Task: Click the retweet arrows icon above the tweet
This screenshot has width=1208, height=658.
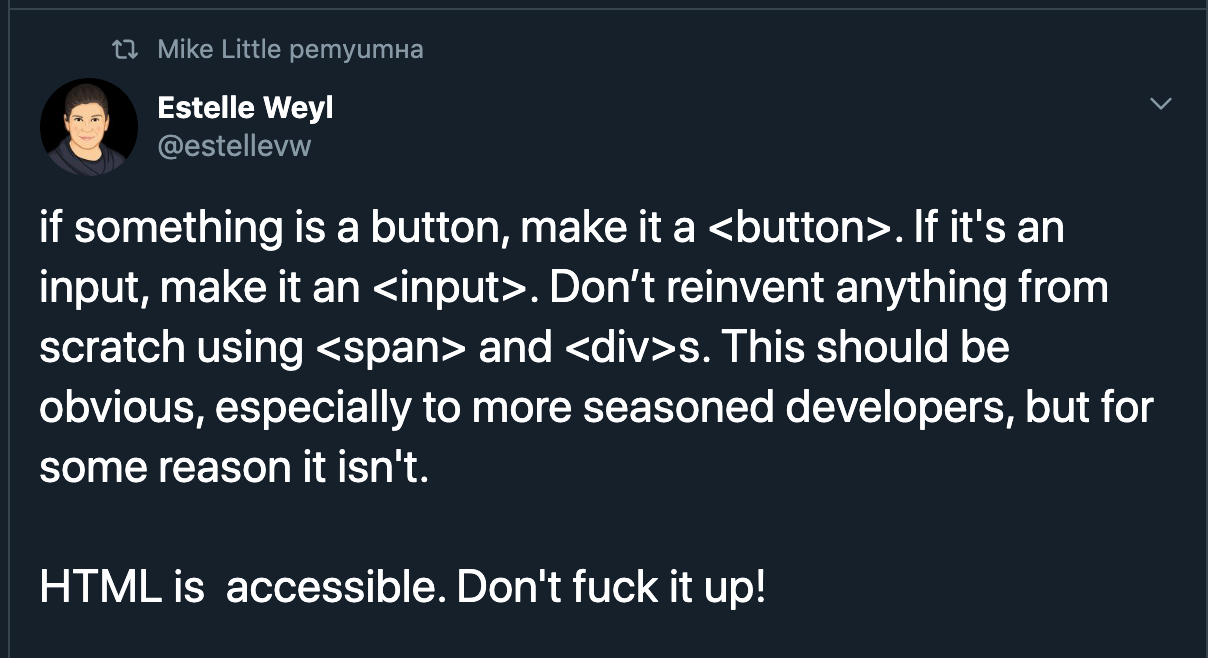Action: pos(126,49)
